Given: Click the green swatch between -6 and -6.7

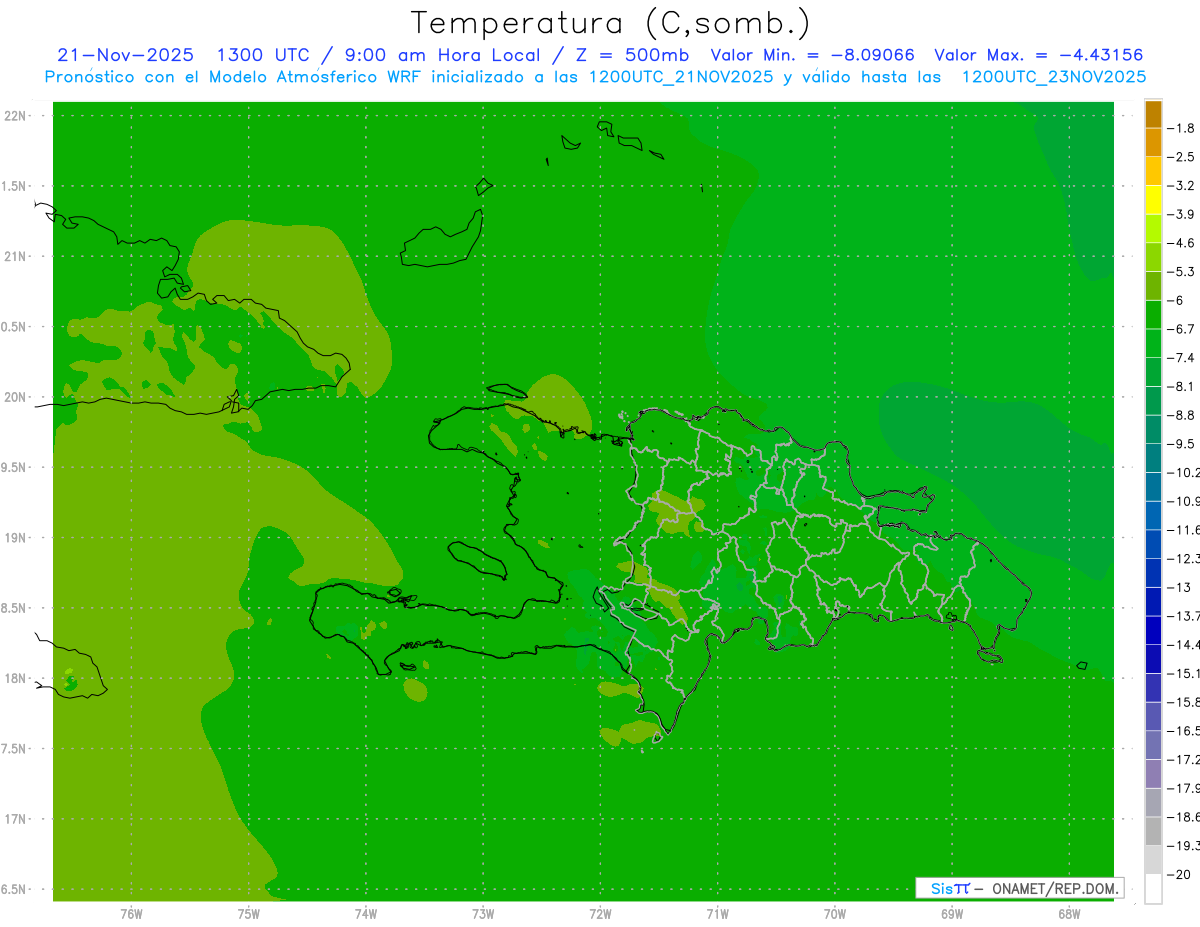Looking at the screenshot, I should pyautogui.click(x=1153, y=315).
